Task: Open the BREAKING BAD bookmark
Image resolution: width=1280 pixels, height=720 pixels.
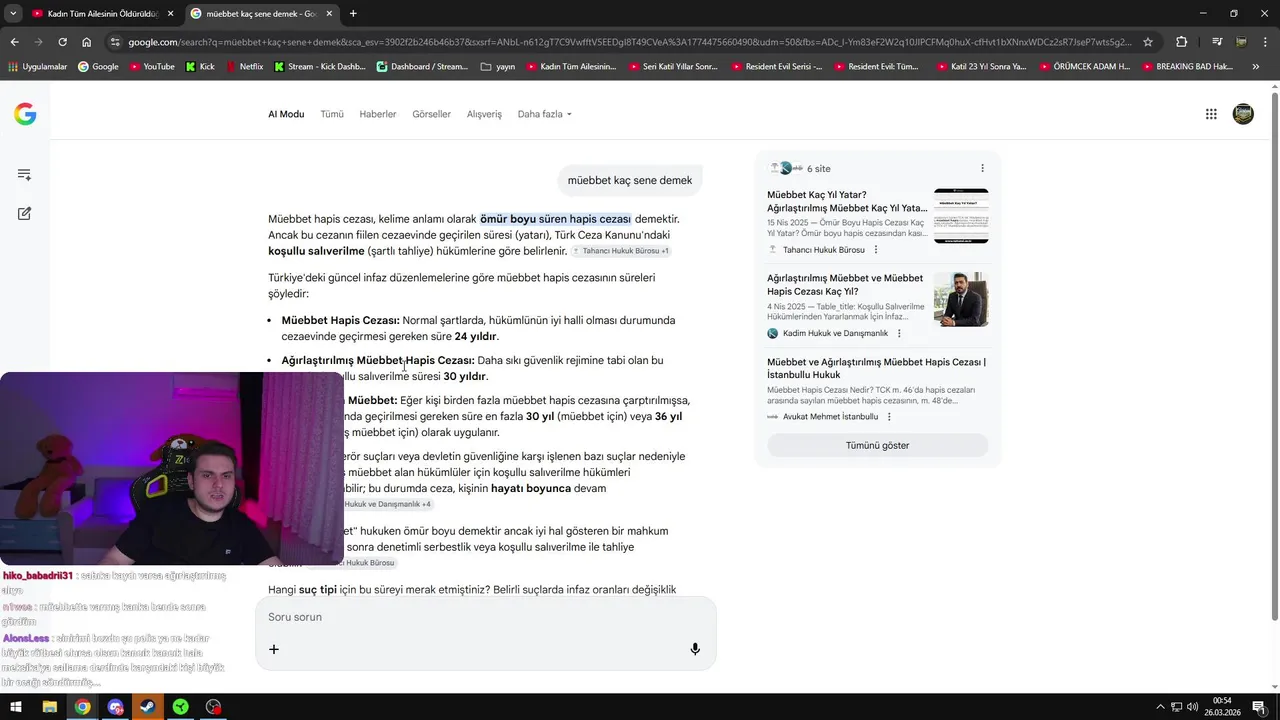Action: click(1186, 67)
